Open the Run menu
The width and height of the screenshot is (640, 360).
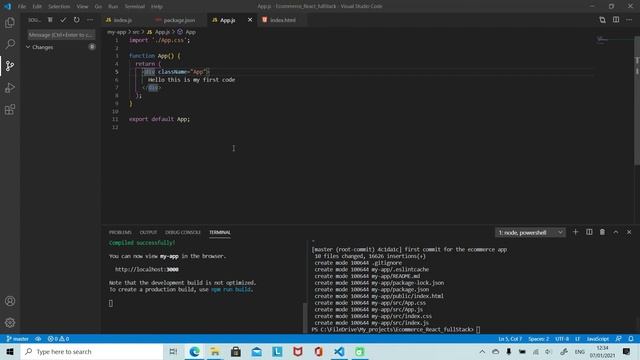(x=113, y=7)
